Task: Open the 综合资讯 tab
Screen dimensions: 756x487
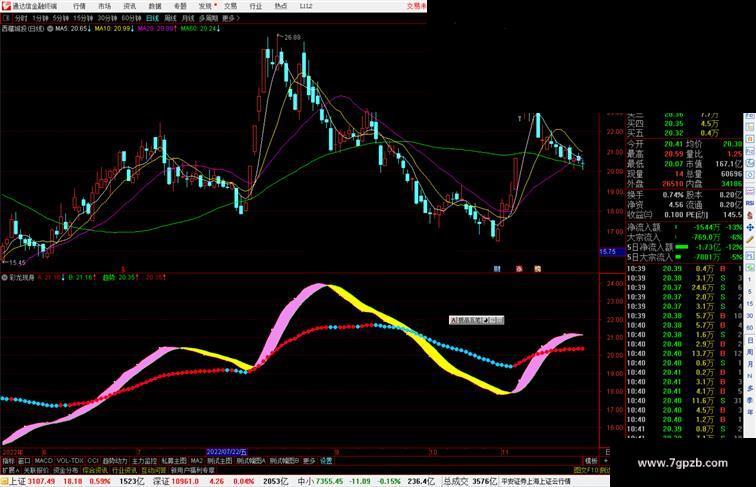Action: click(x=95, y=470)
